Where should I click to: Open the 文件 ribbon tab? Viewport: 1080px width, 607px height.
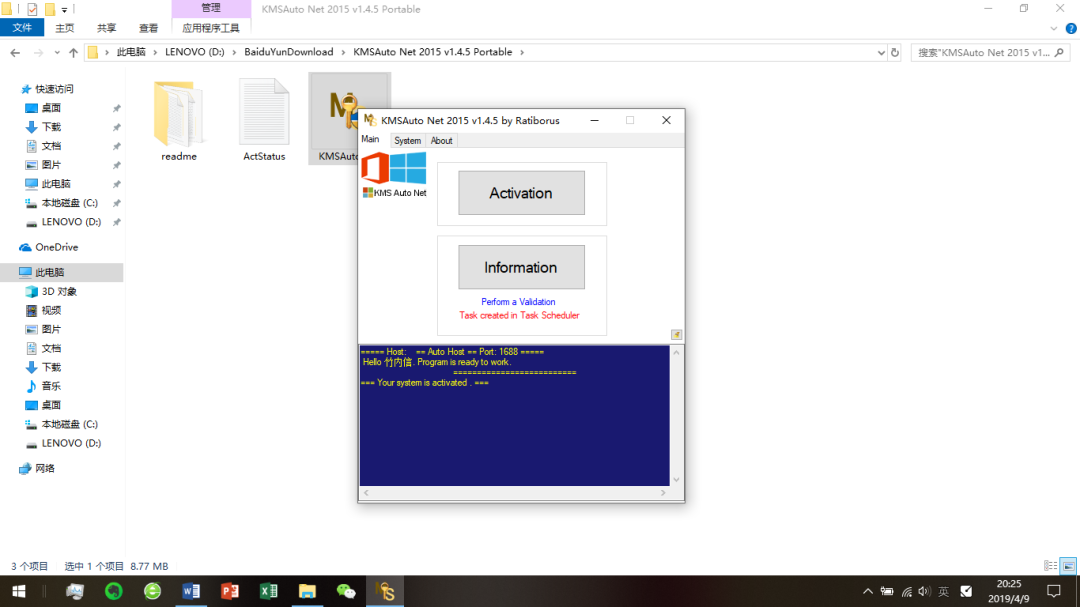22,28
